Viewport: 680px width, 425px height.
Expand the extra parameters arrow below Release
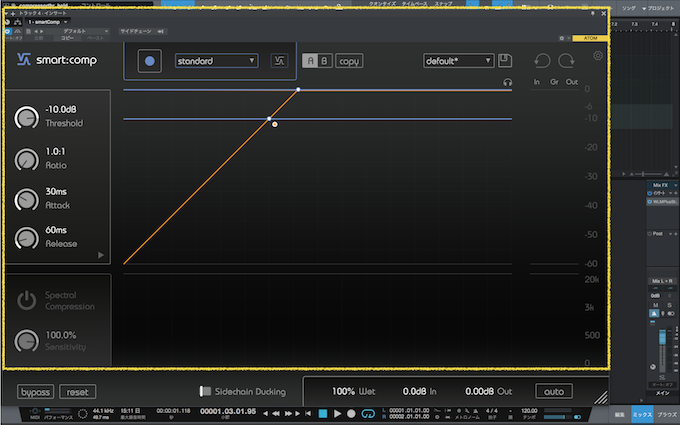click(x=101, y=255)
